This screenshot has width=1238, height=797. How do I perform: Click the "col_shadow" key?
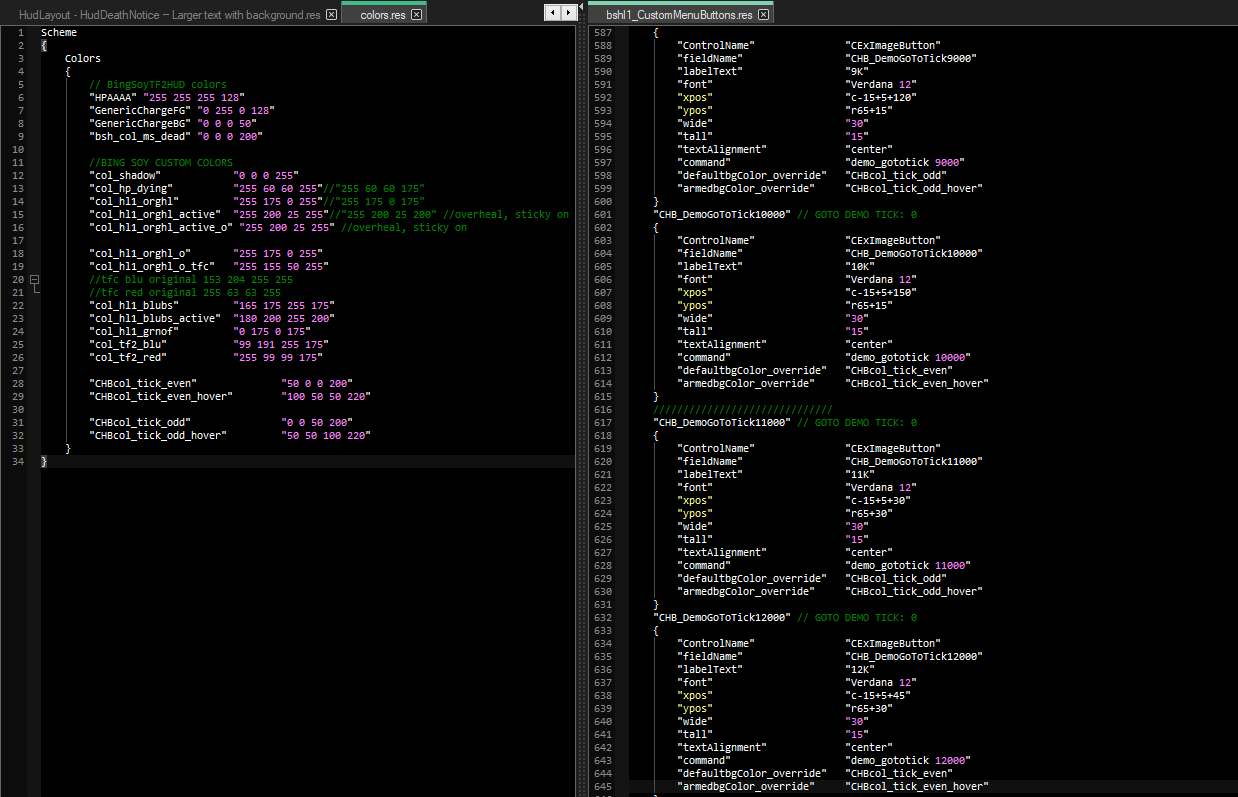(x=125, y=176)
